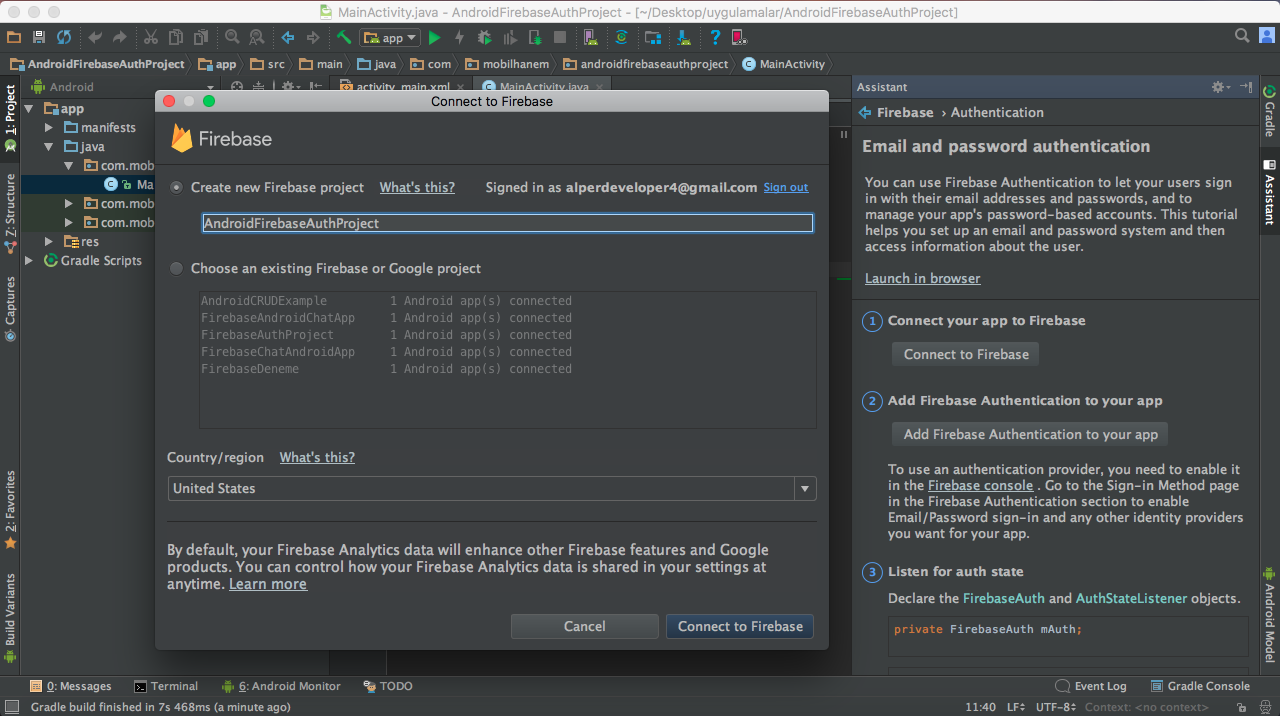Click Launch in browser link in Assistant

point(923,278)
